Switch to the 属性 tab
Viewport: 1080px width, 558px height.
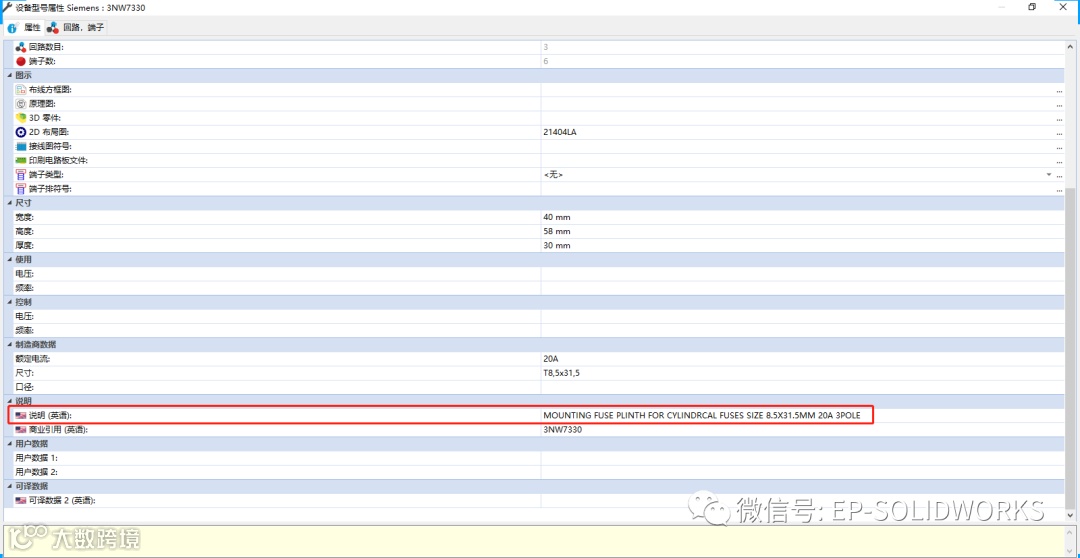click(x=24, y=28)
